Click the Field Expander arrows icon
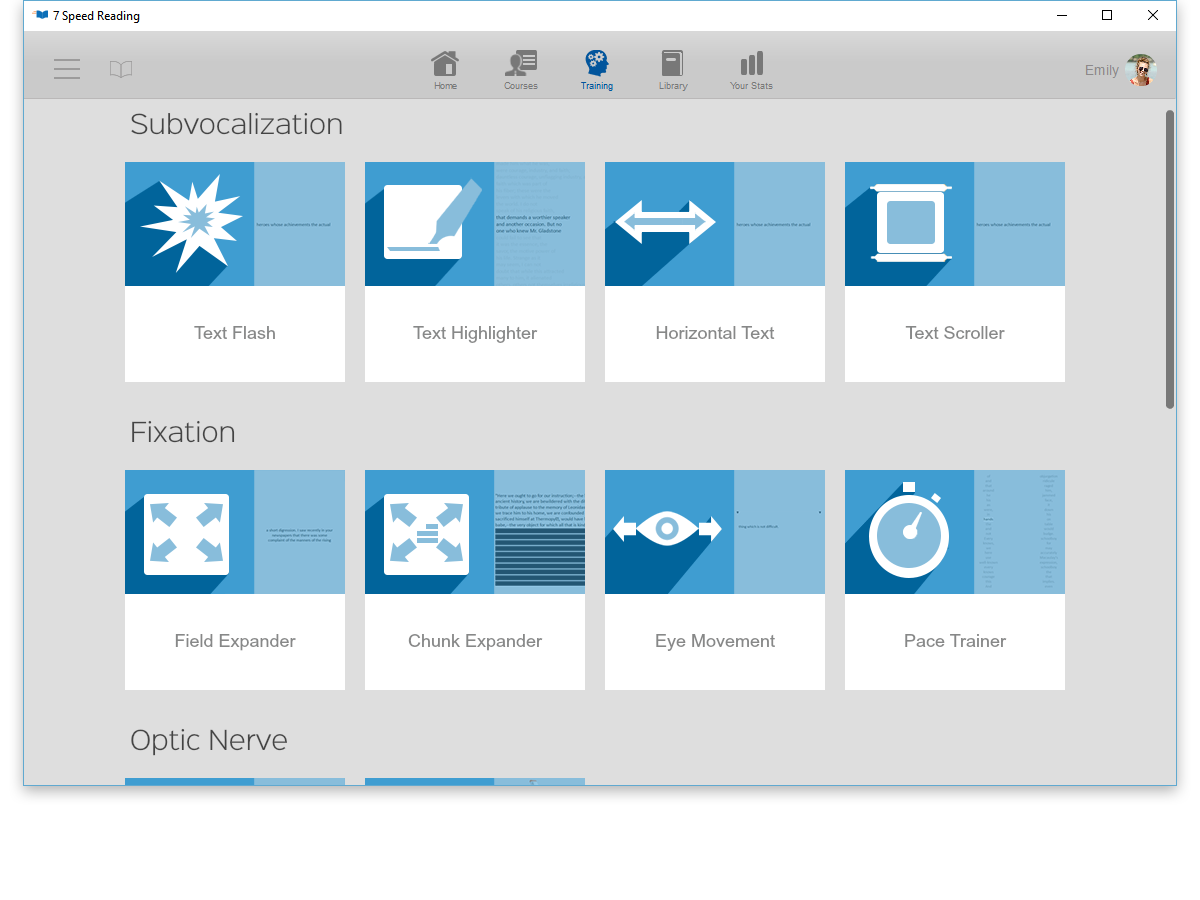This screenshot has height=900, width=1200. click(x=186, y=534)
